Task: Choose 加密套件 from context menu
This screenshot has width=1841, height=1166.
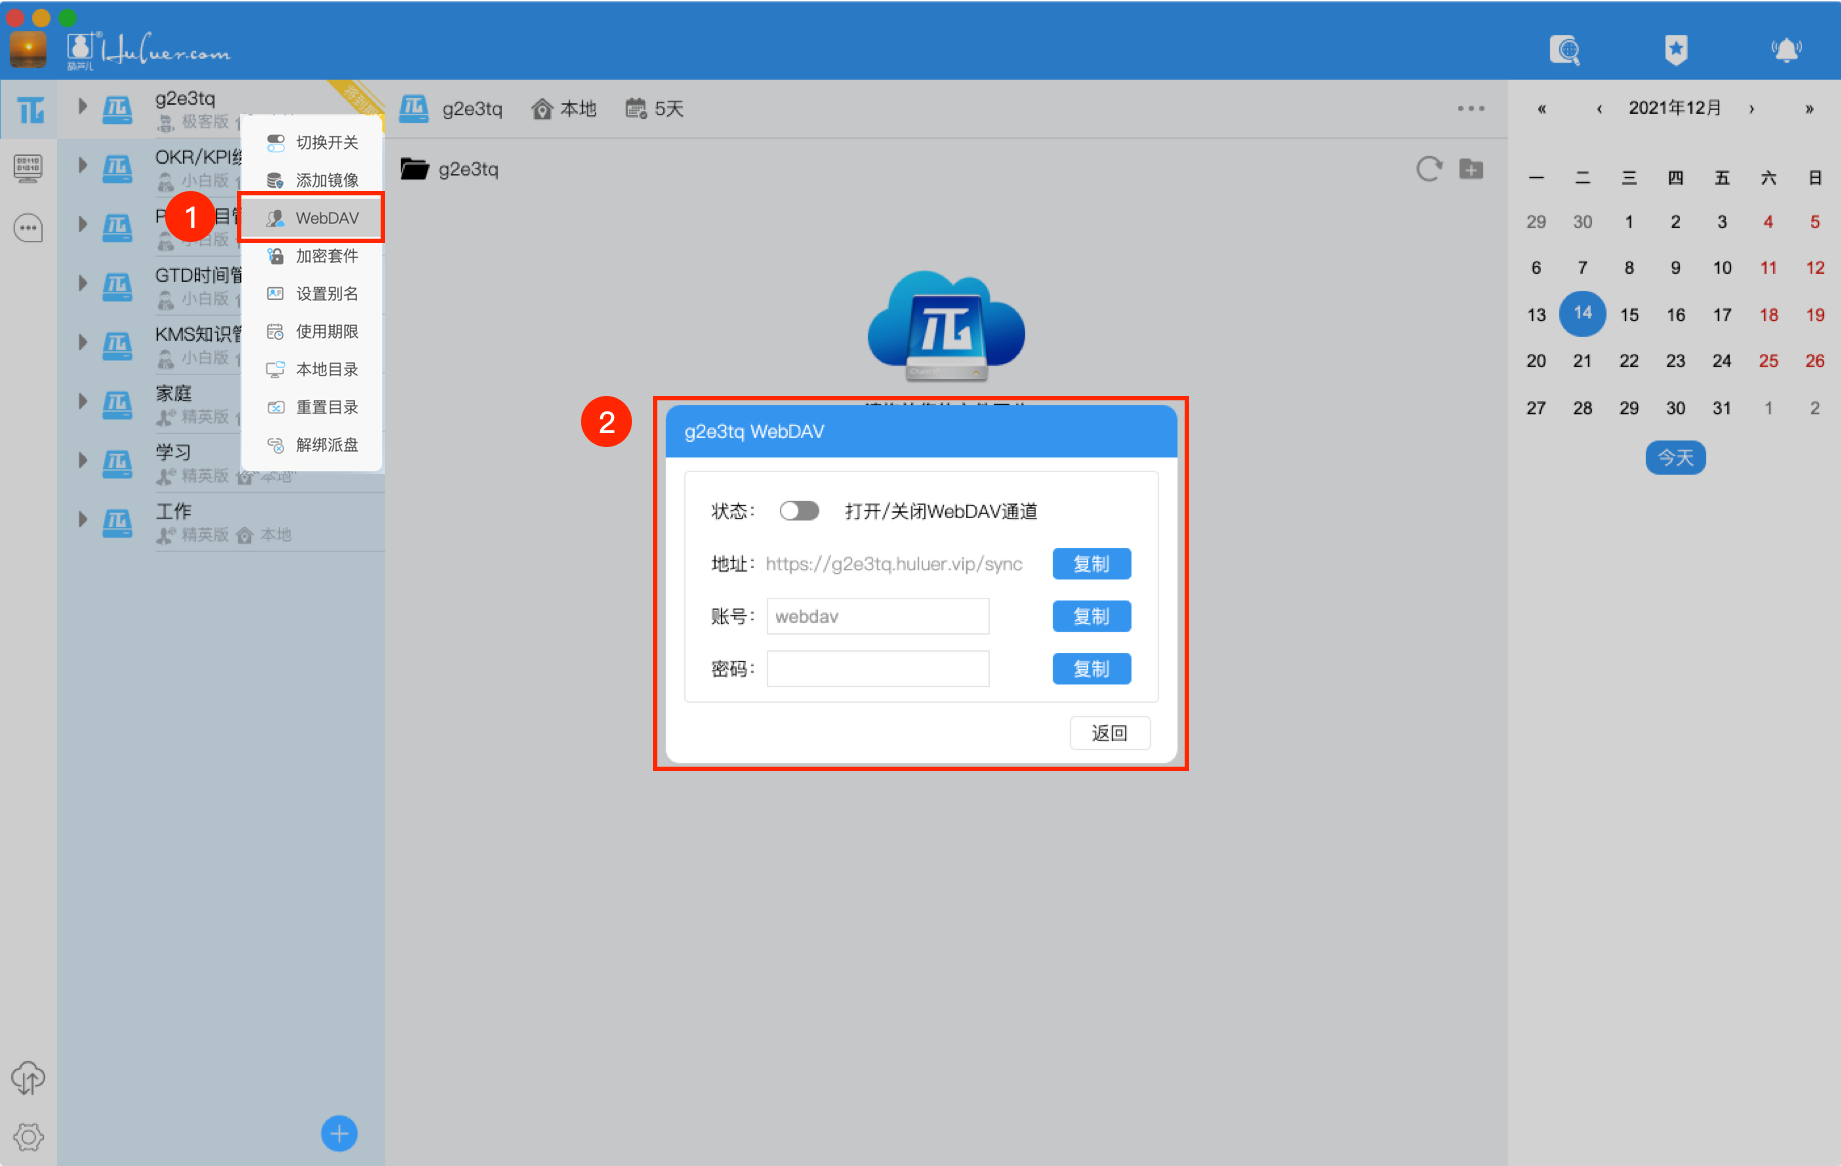Action: [312, 256]
